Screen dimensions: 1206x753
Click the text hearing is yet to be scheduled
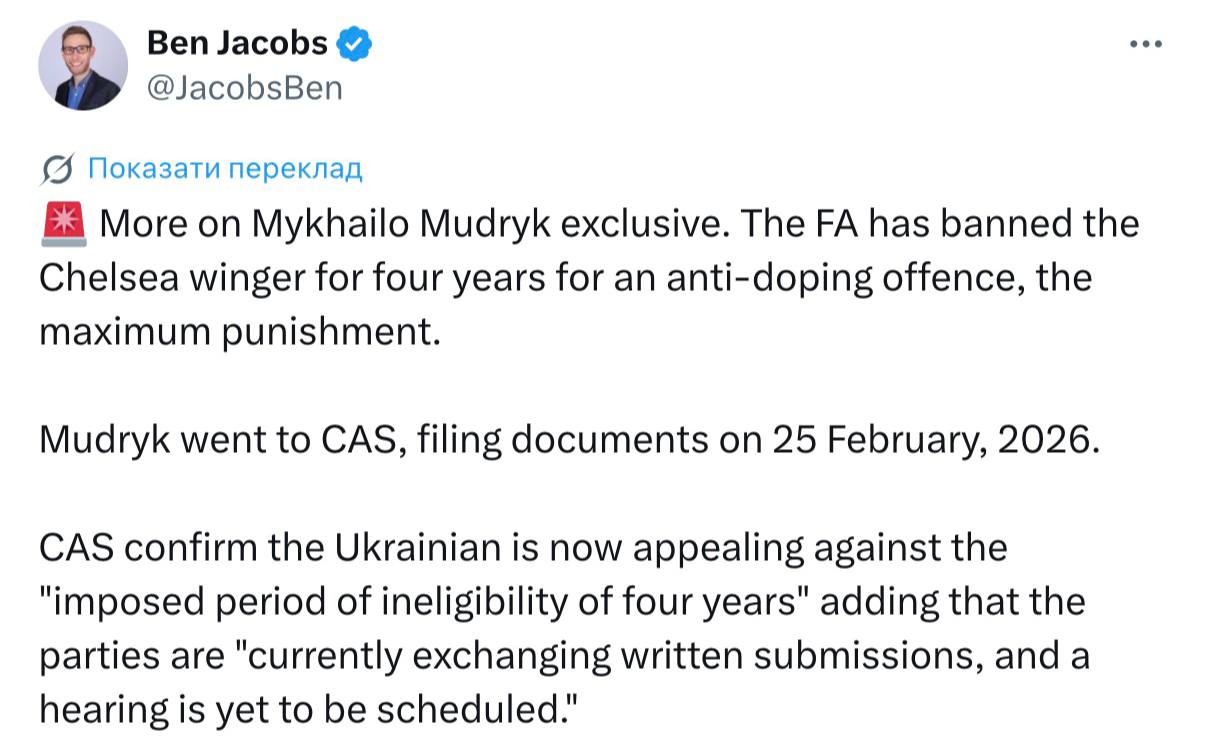310,710
